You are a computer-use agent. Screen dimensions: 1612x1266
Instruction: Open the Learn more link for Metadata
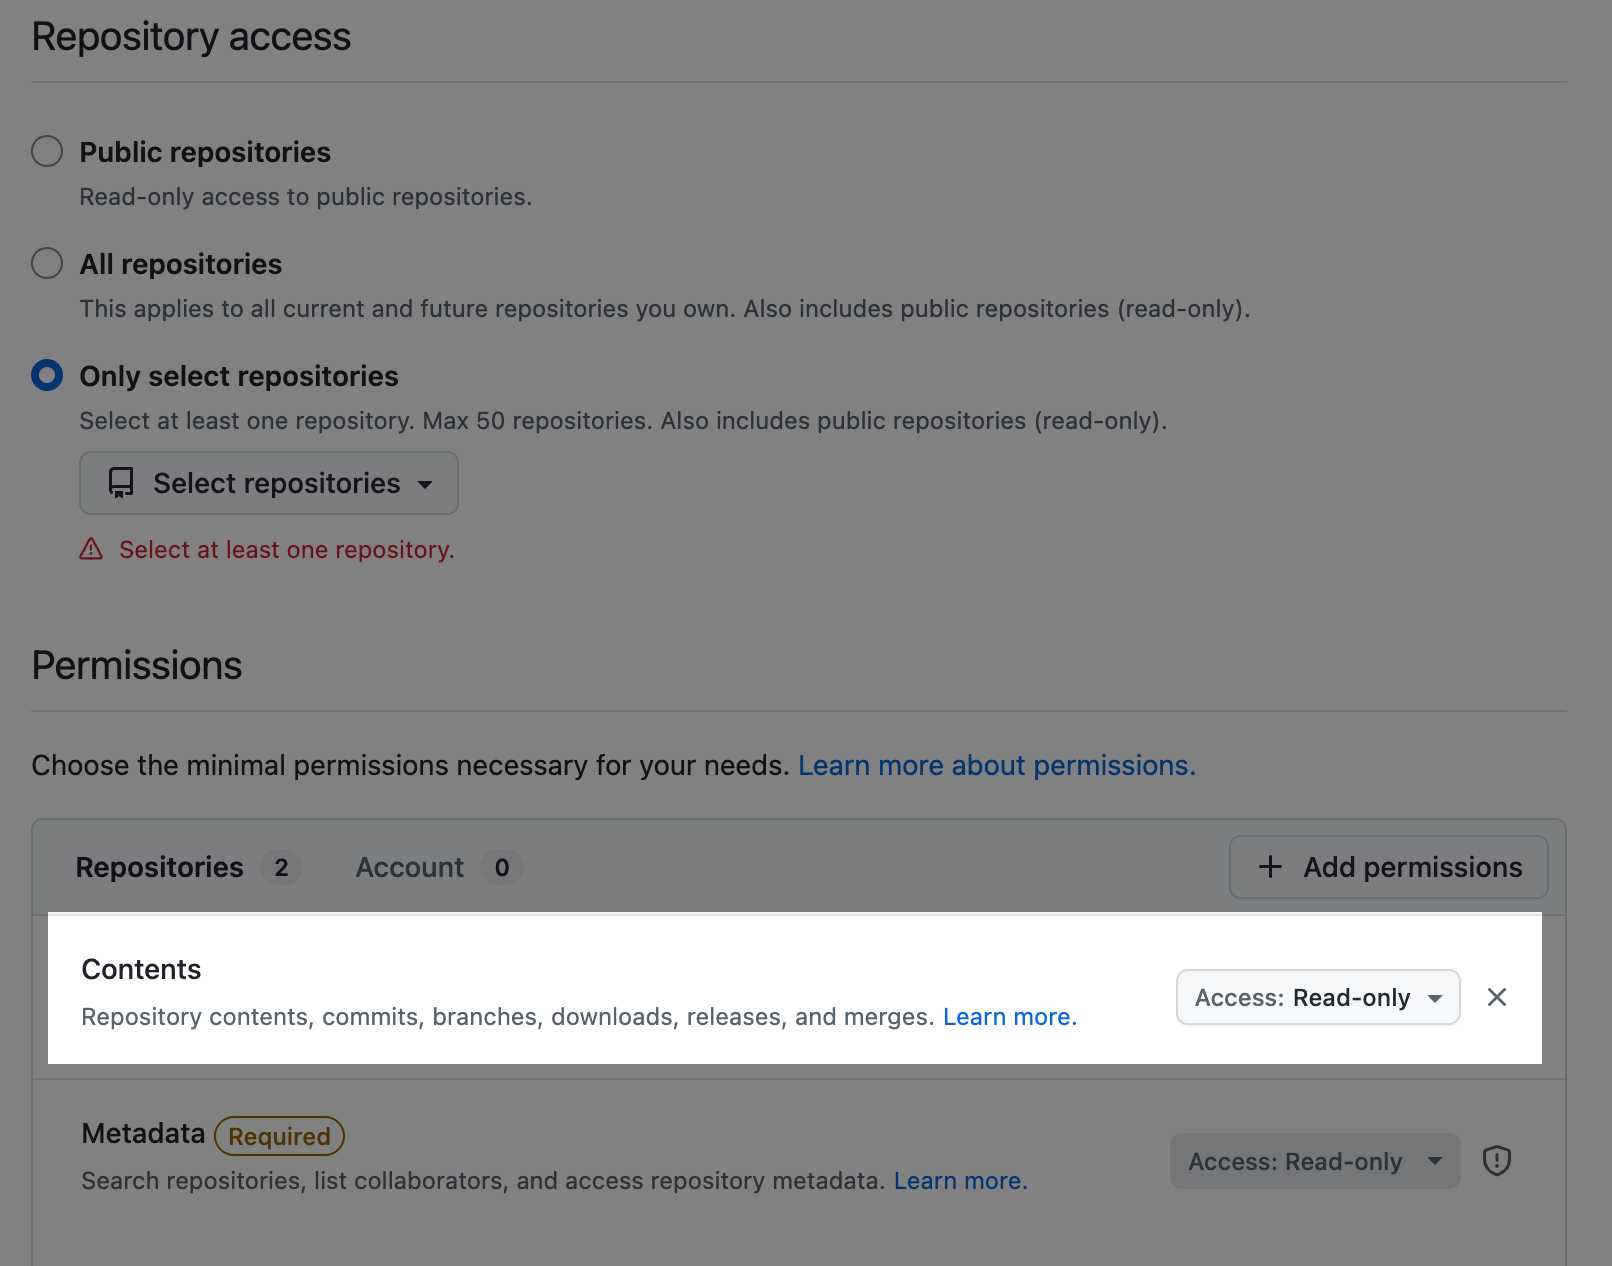[x=960, y=1181]
